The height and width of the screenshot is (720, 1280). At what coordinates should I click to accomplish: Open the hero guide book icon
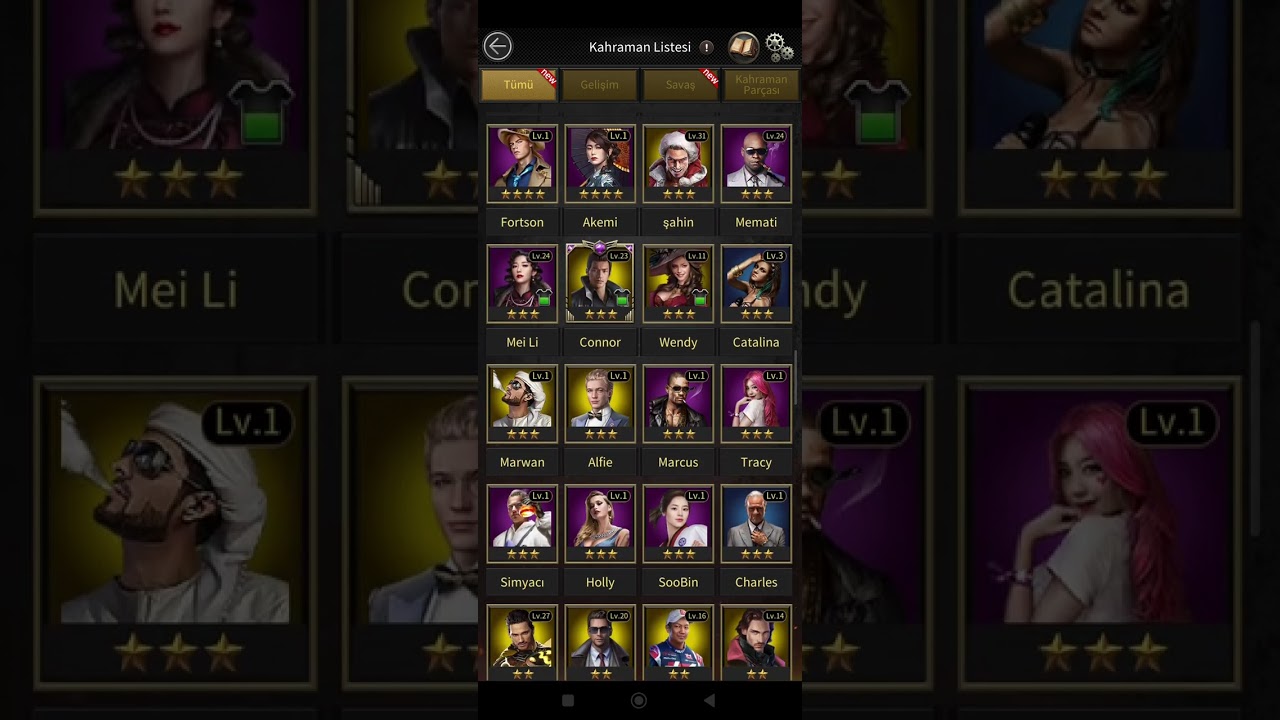[x=743, y=46]
